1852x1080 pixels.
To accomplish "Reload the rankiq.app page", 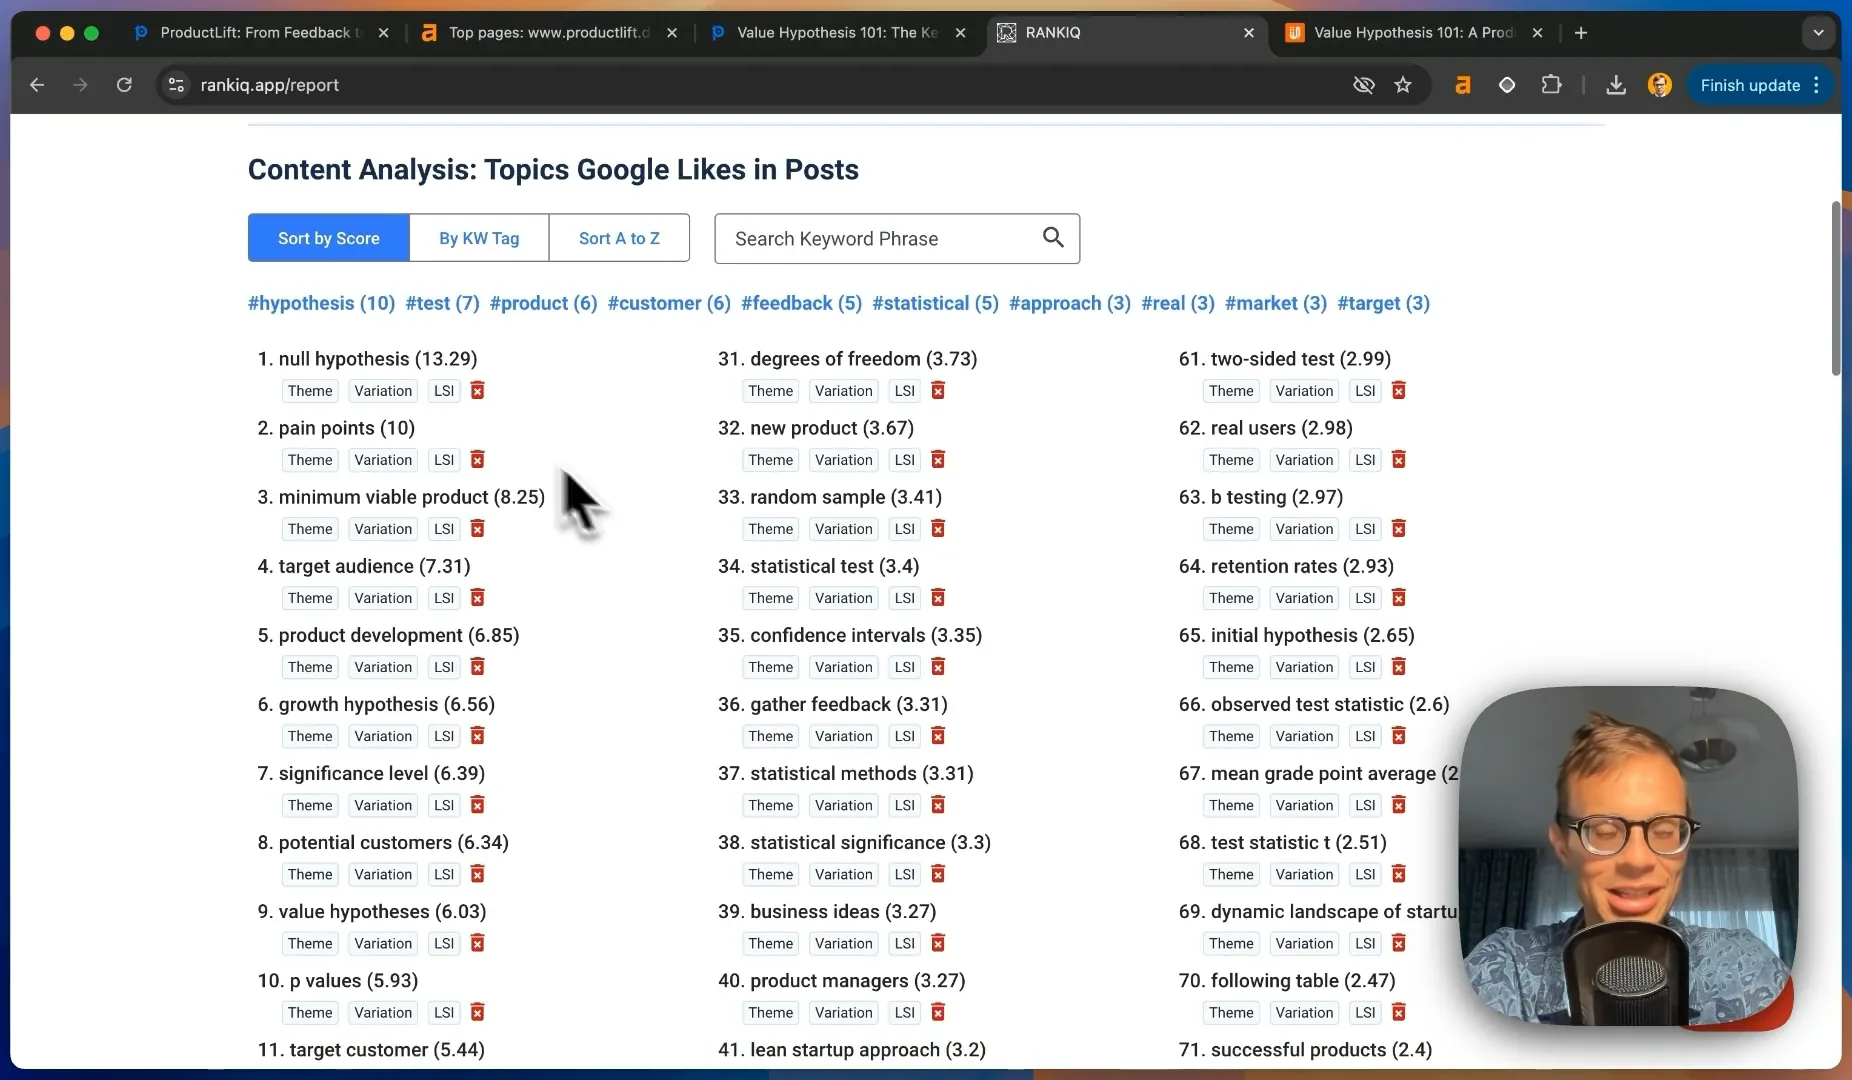I will pyautogui.click(x=124, y=85).
